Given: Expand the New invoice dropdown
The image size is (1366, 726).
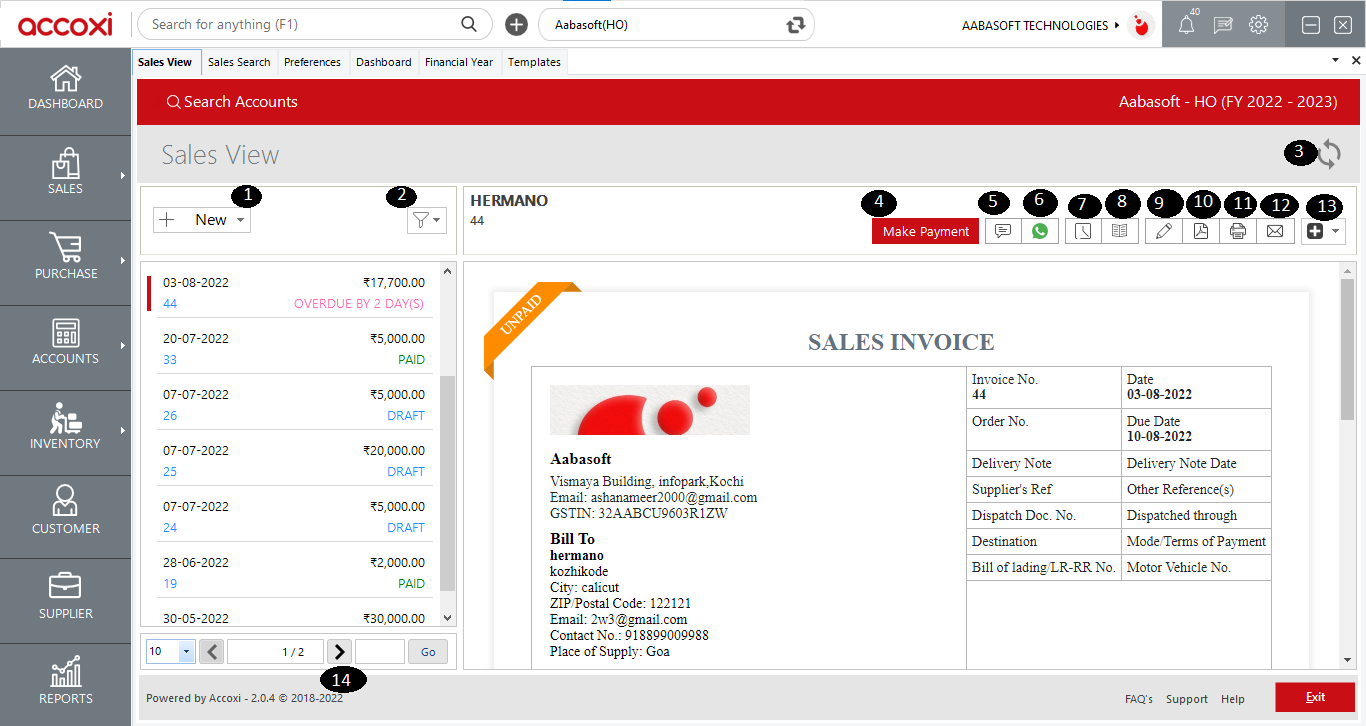Looking at the screenshot, I should click(x=241, y=220).
